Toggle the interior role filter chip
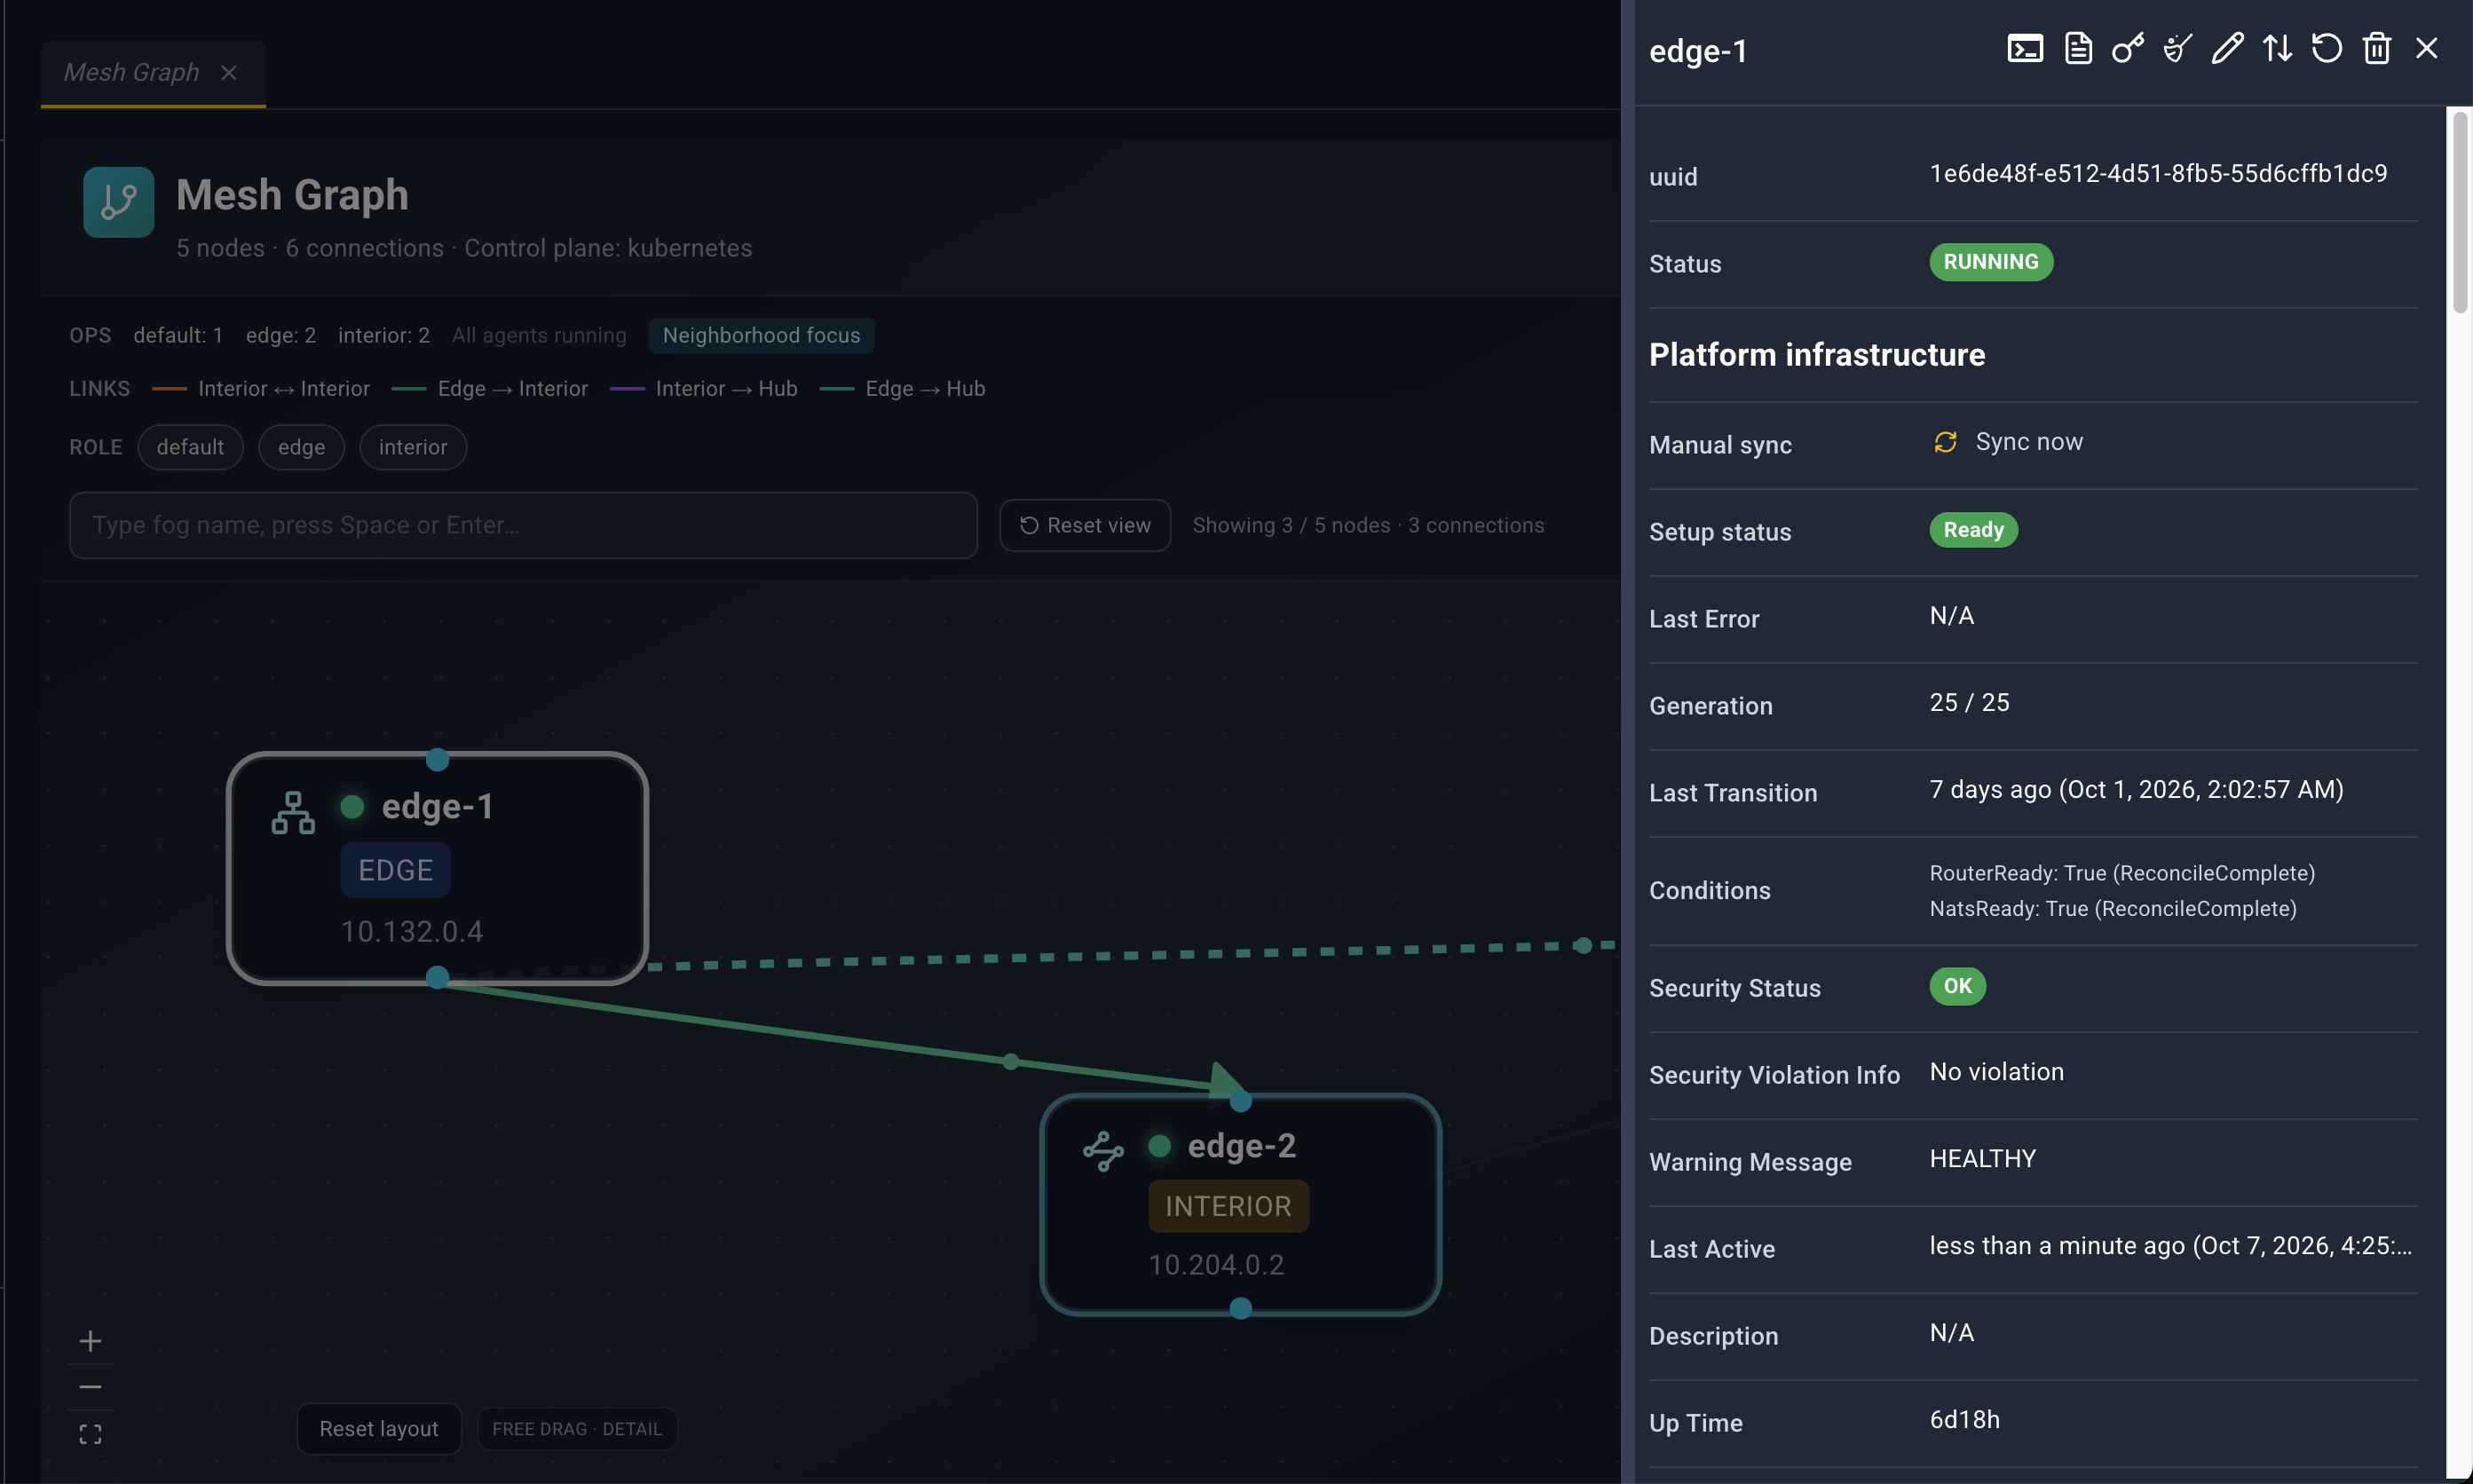This screenshot has width=2473, height=1484. pos(413,447)
